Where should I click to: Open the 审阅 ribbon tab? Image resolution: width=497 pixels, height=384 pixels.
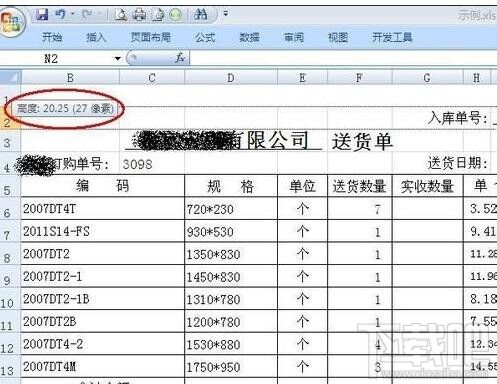[294, 37]
